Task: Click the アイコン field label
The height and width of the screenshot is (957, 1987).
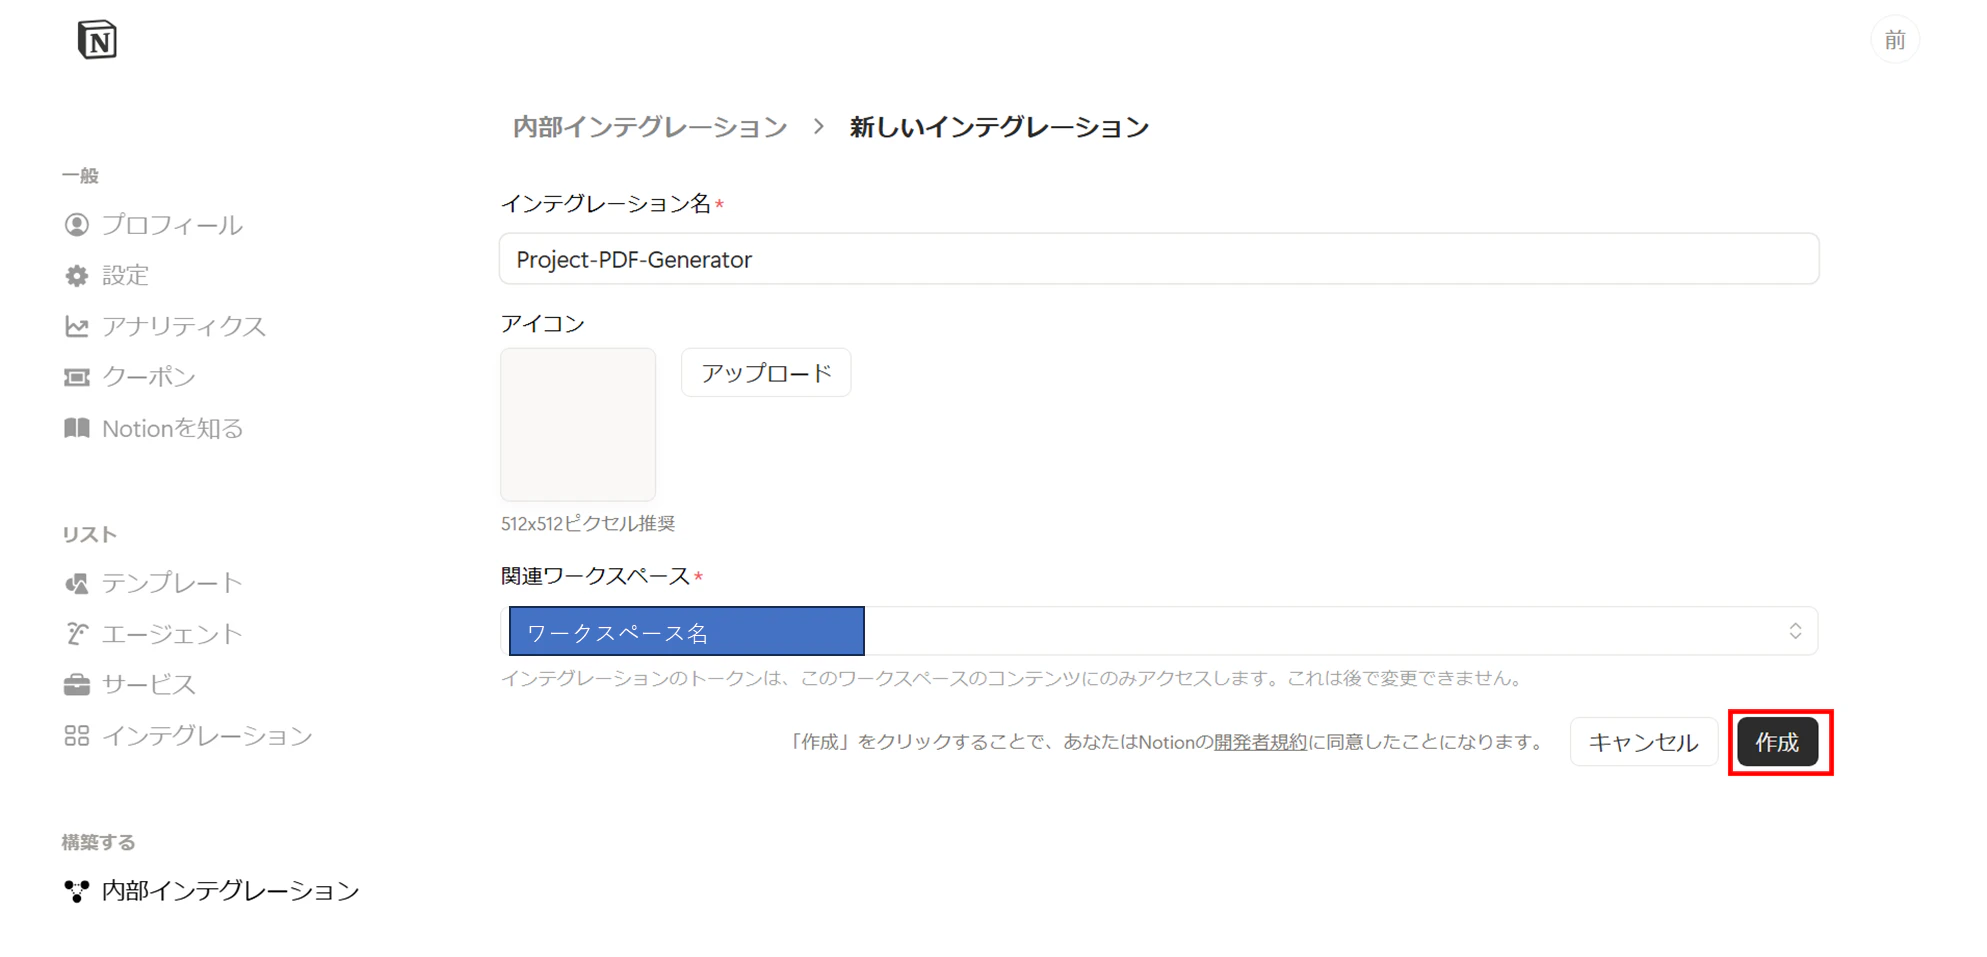Action: click(543, 324)
